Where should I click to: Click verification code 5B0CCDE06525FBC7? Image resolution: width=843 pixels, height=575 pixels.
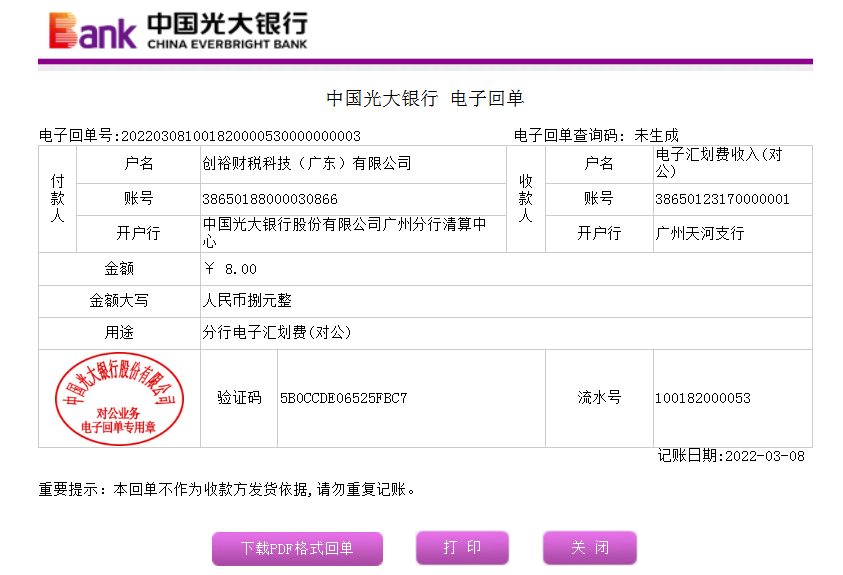click(x=343, y=398)
